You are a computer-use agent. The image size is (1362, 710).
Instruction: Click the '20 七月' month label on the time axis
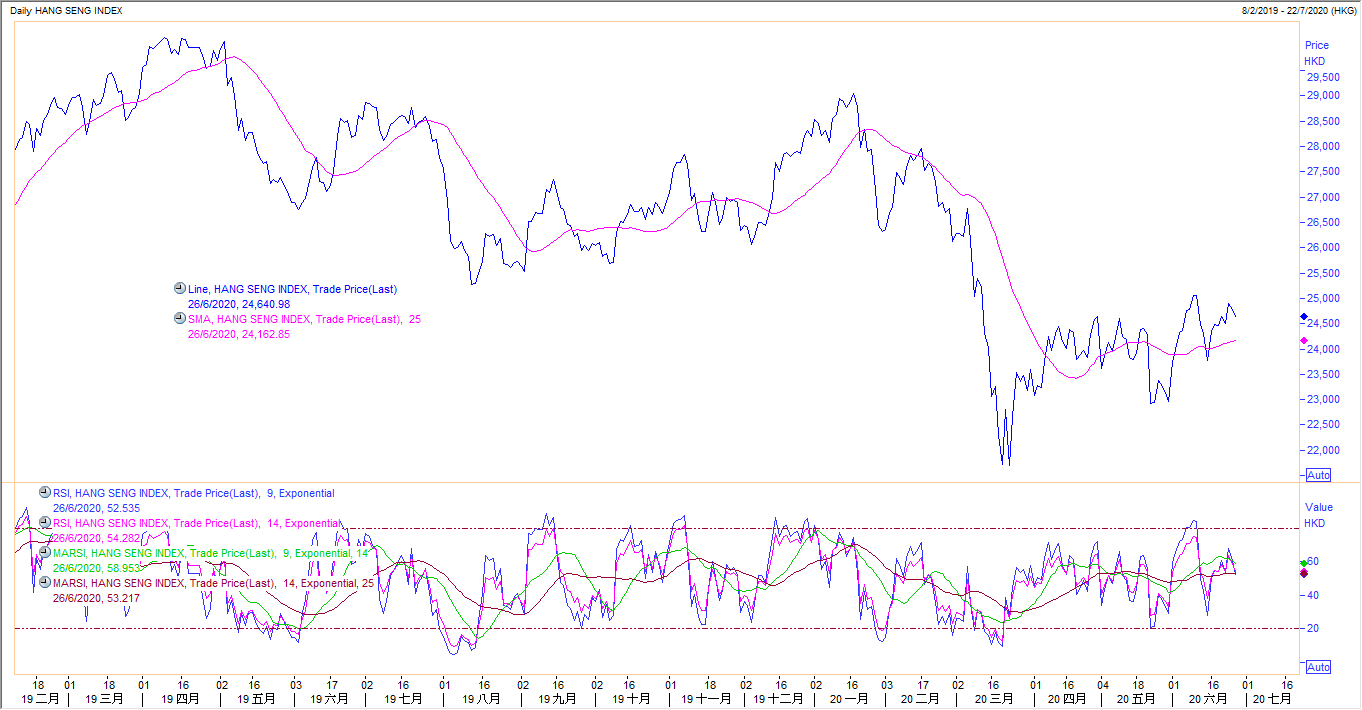(x=1273, y=699)
